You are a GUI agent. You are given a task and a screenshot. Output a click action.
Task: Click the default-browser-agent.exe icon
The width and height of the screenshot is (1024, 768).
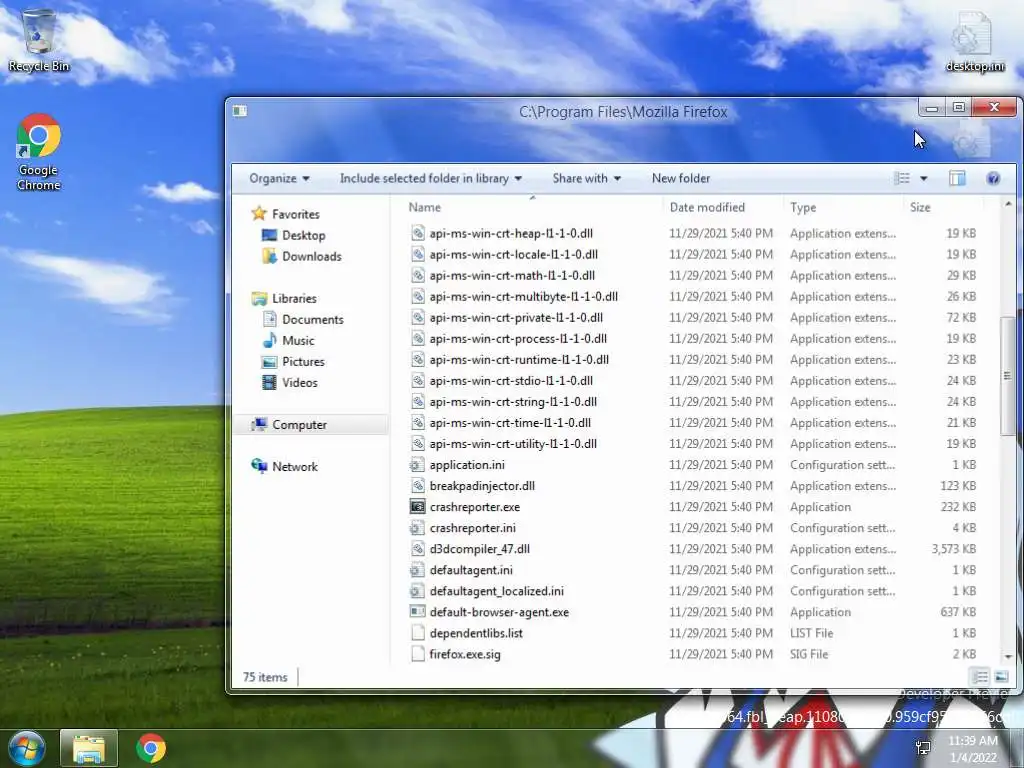tap(417, 612)
